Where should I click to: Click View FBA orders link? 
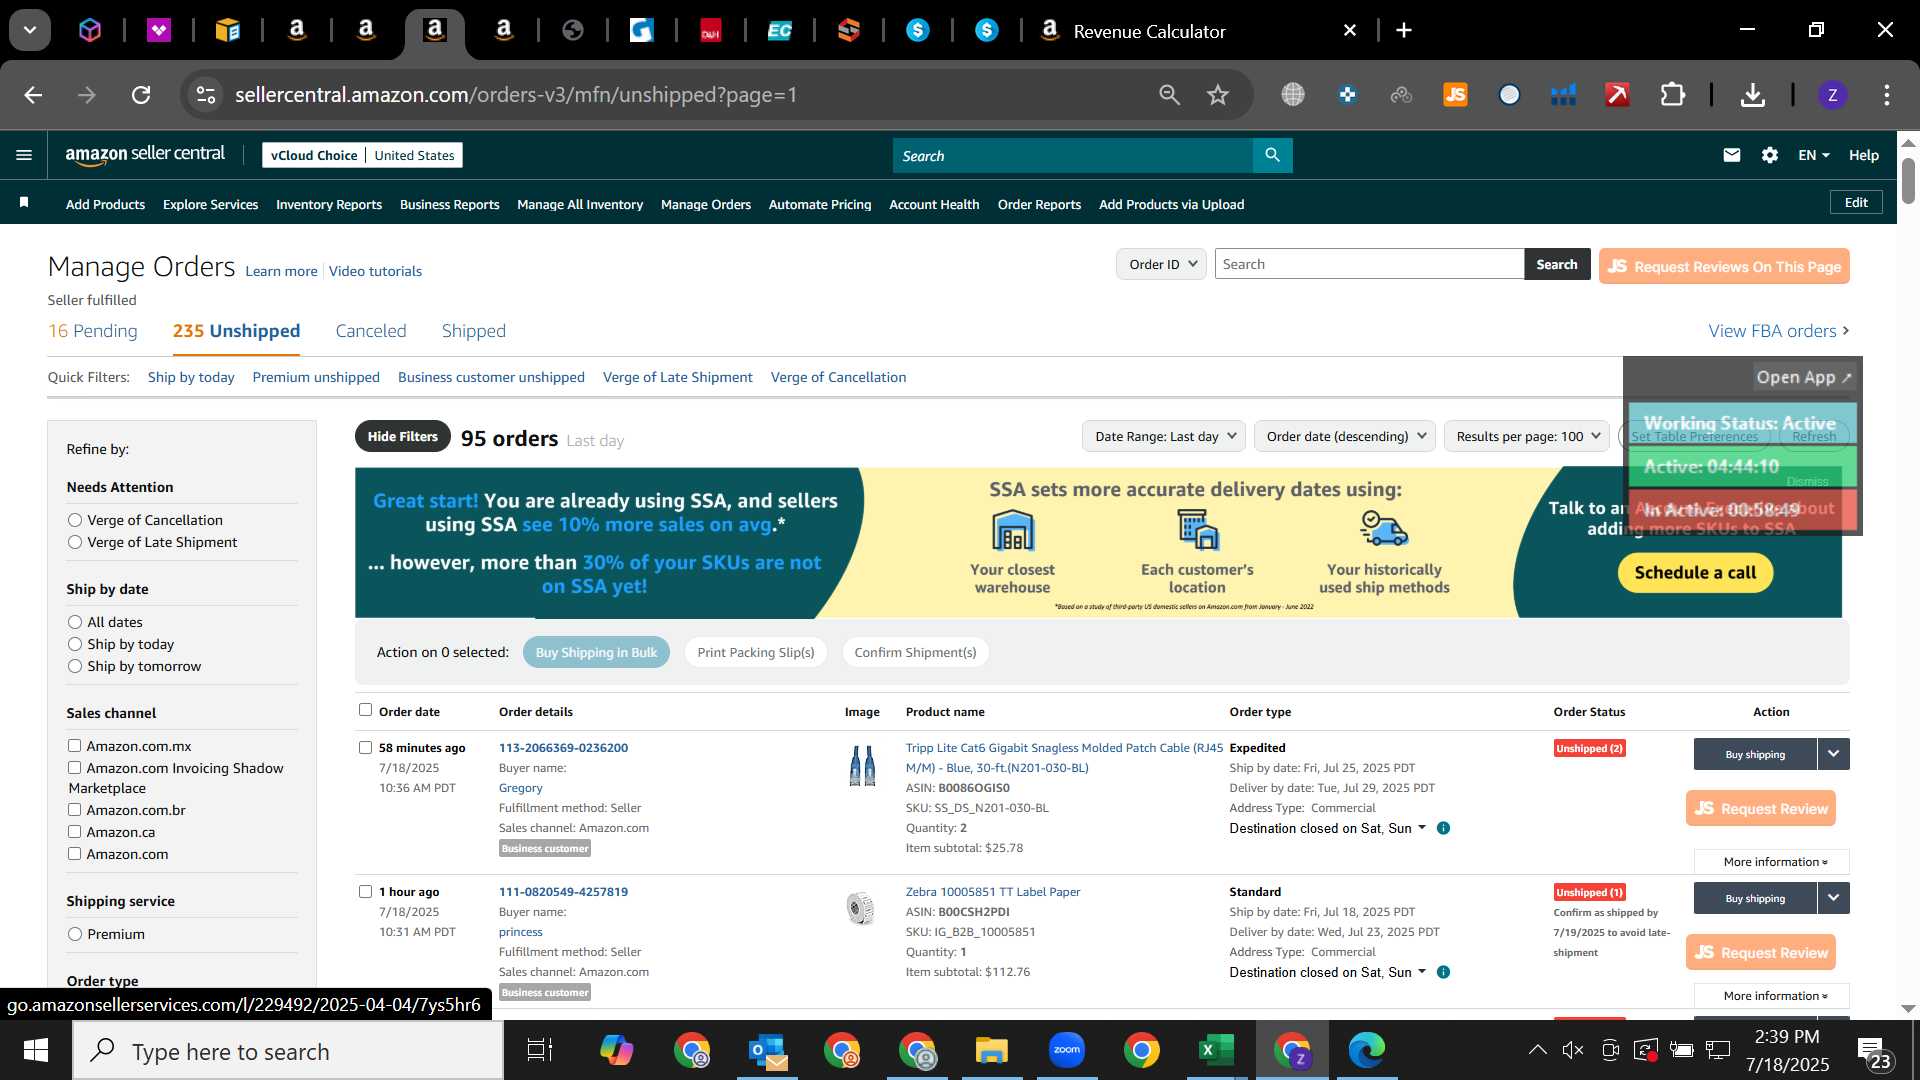pyautogui.click(x=1778, y=331)
